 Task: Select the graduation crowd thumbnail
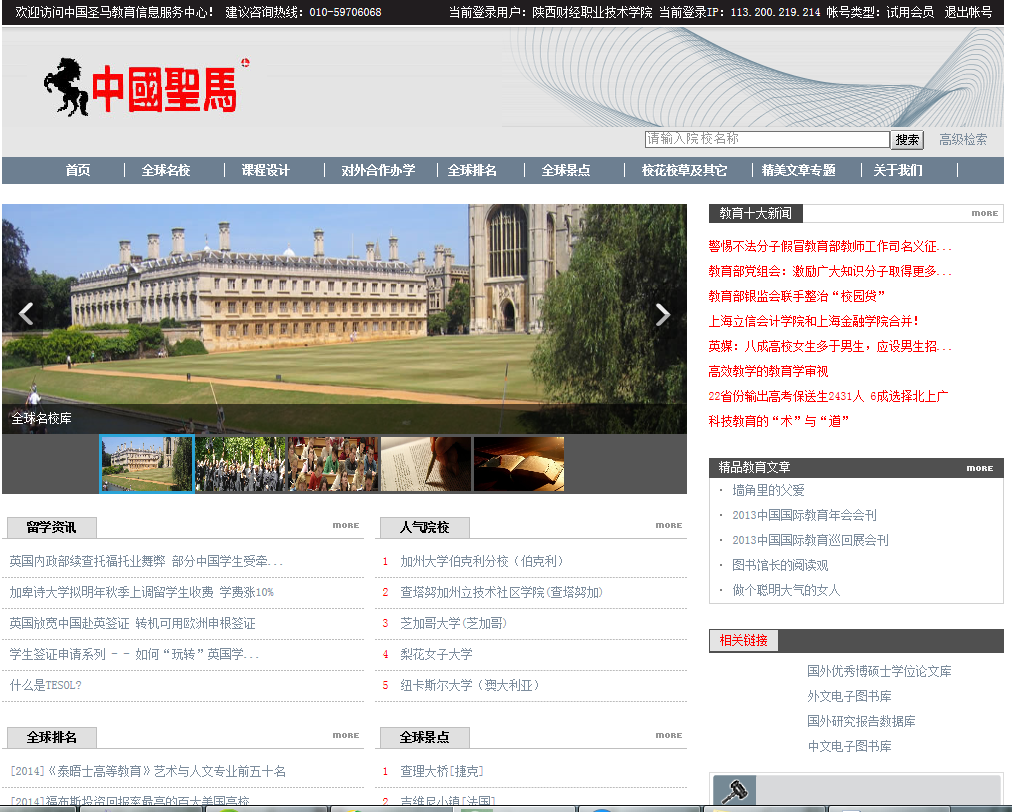240,464
